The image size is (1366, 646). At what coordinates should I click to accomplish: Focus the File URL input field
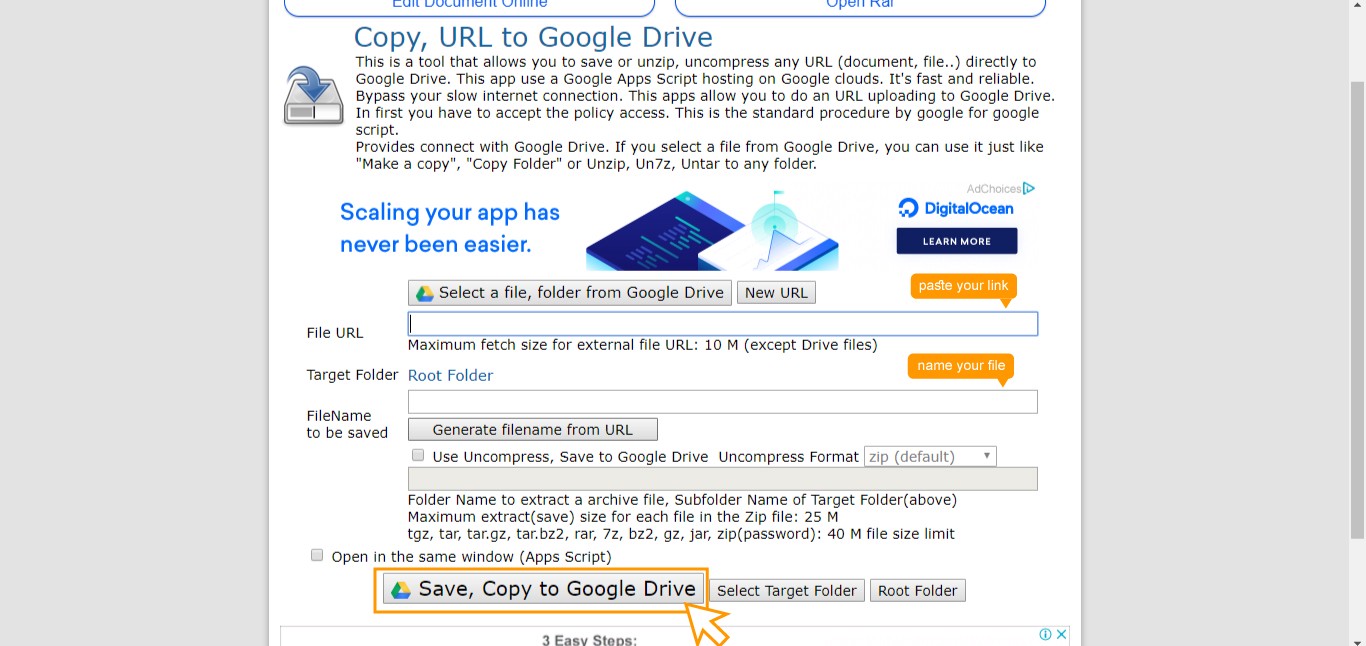723,324
